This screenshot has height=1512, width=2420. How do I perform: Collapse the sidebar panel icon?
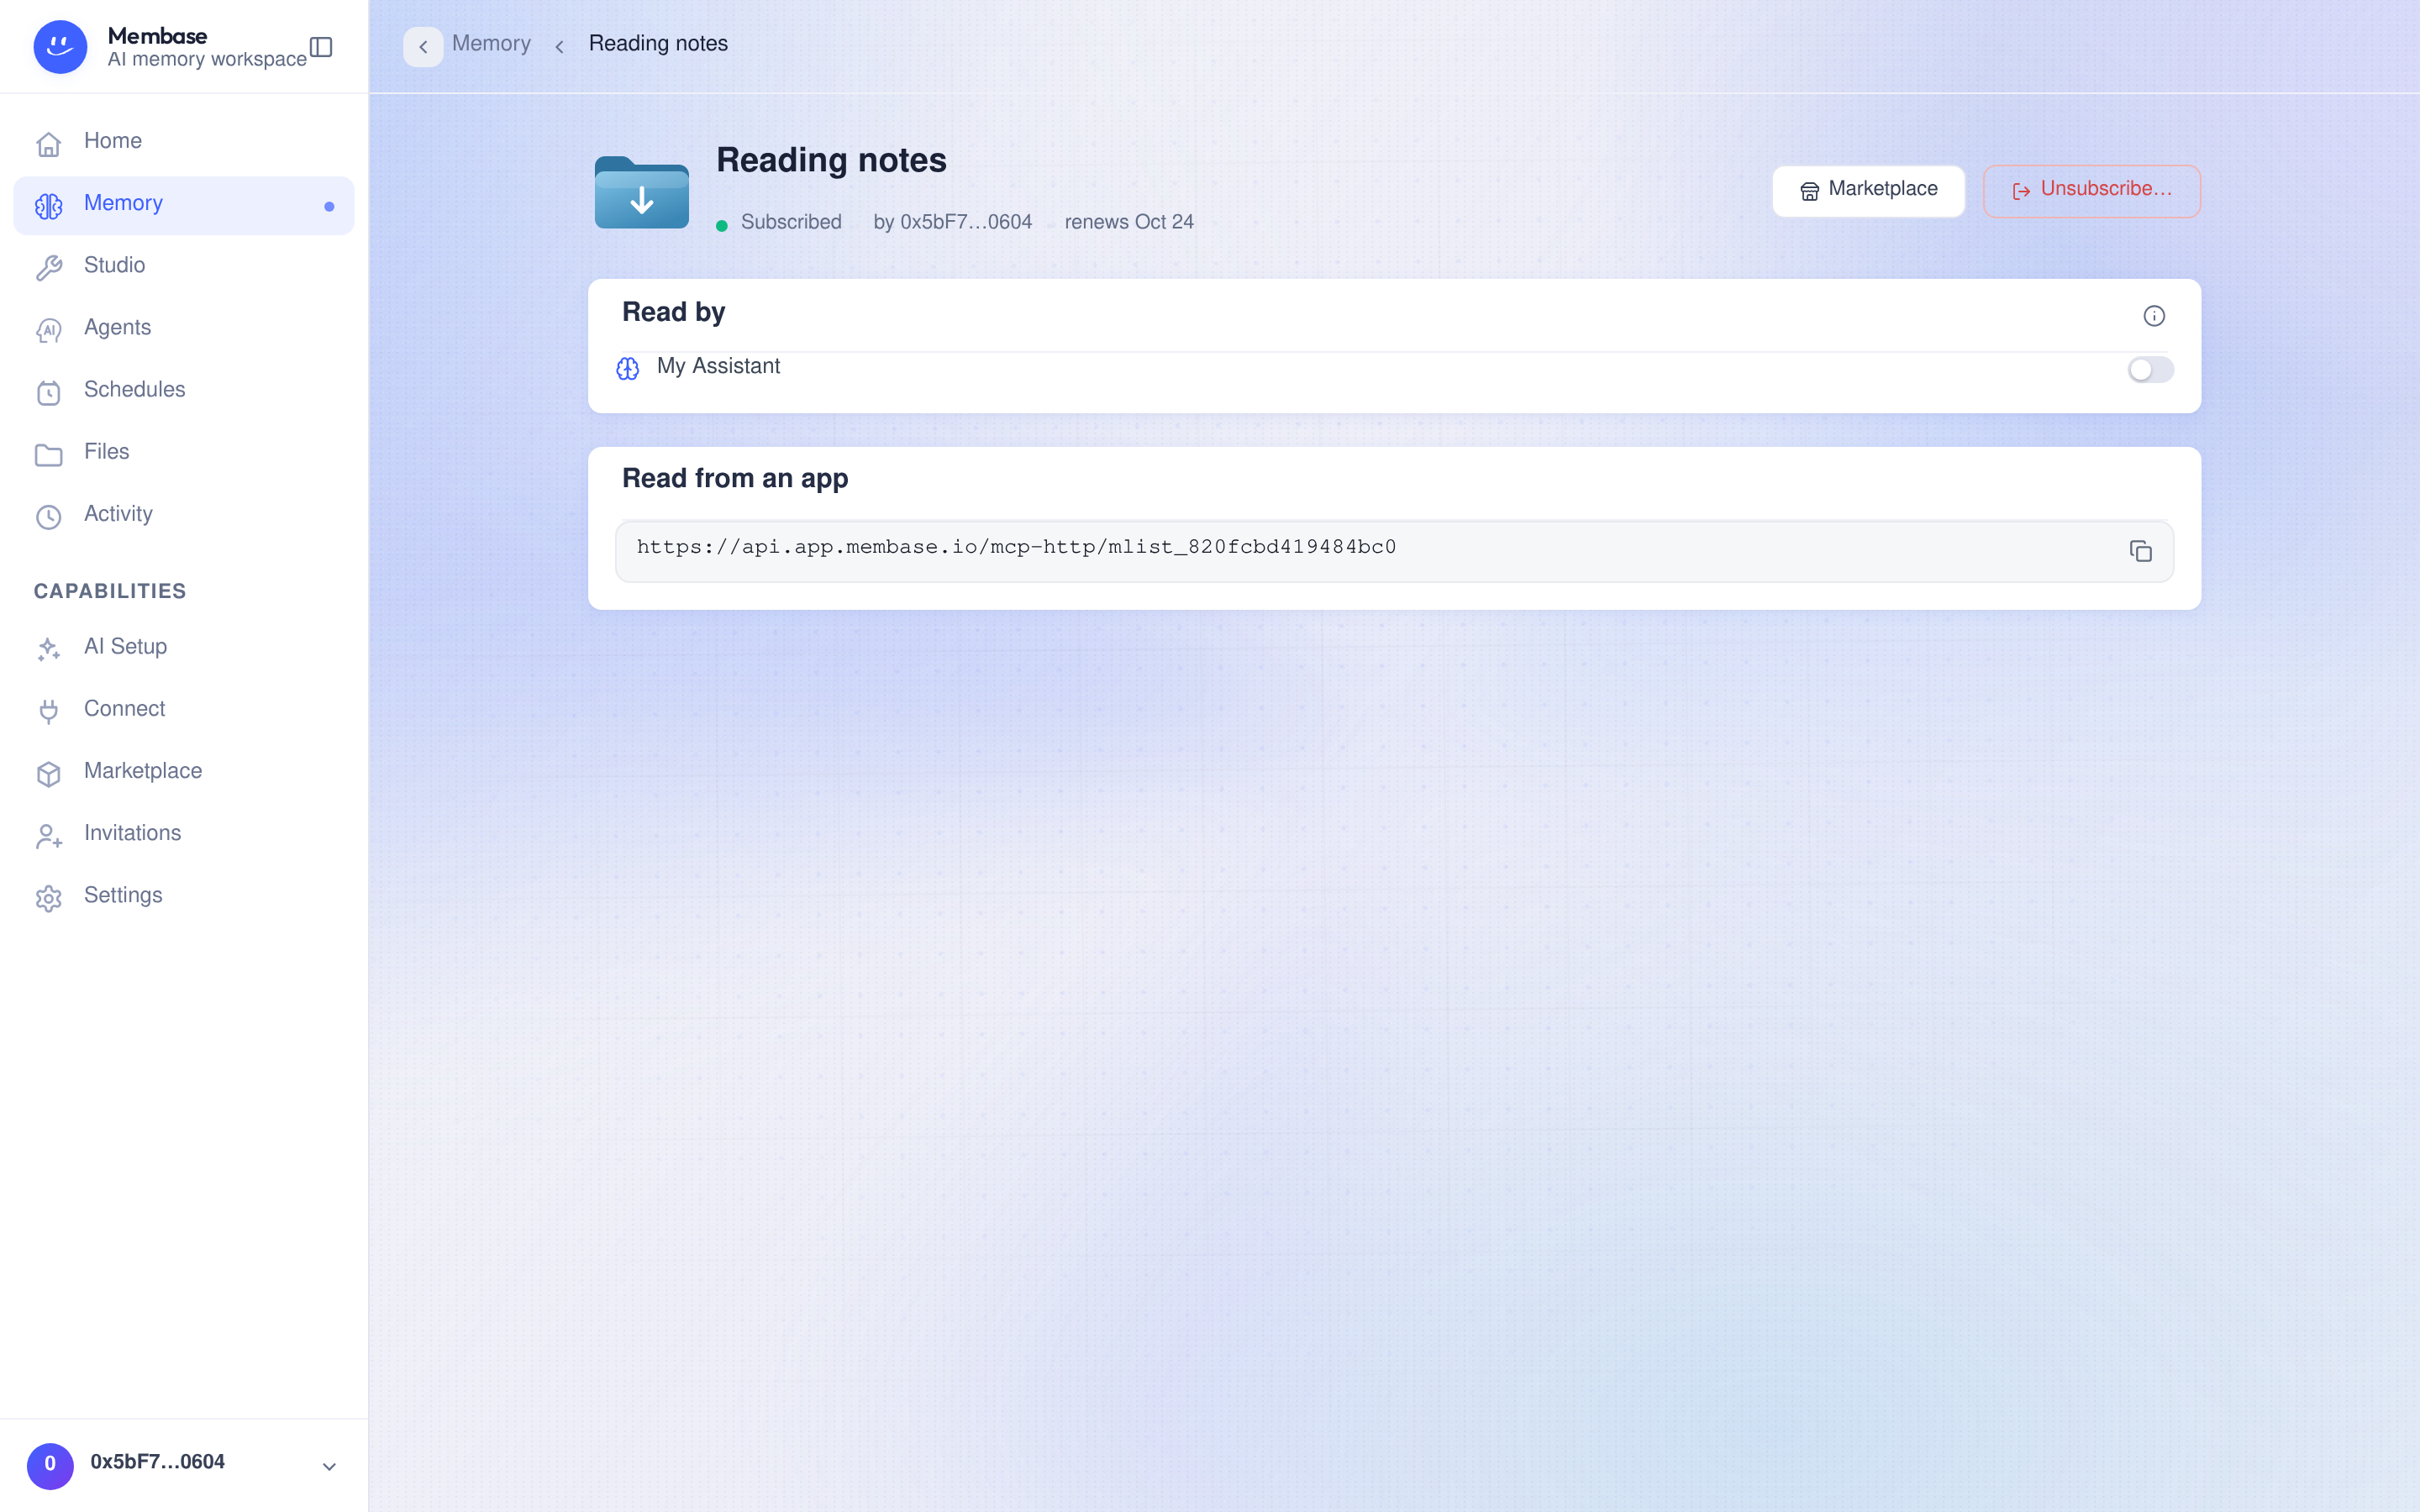click(321, 47)
